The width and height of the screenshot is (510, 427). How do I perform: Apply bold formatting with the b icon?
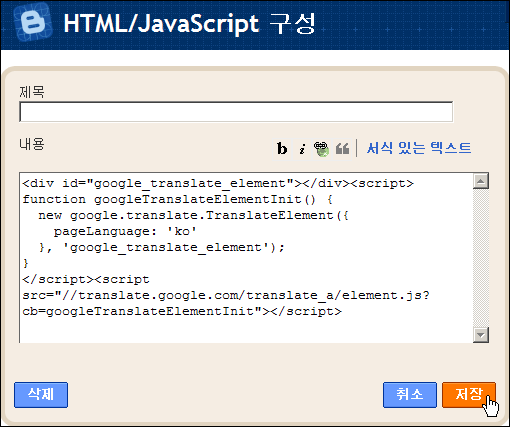282,149
